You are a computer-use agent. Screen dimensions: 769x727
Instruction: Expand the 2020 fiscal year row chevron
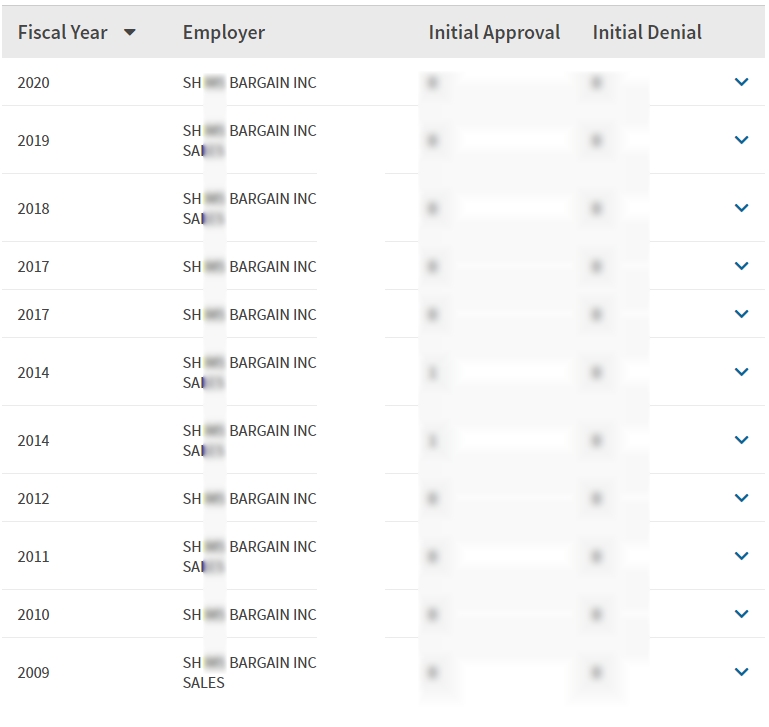(x=741, y=82)
